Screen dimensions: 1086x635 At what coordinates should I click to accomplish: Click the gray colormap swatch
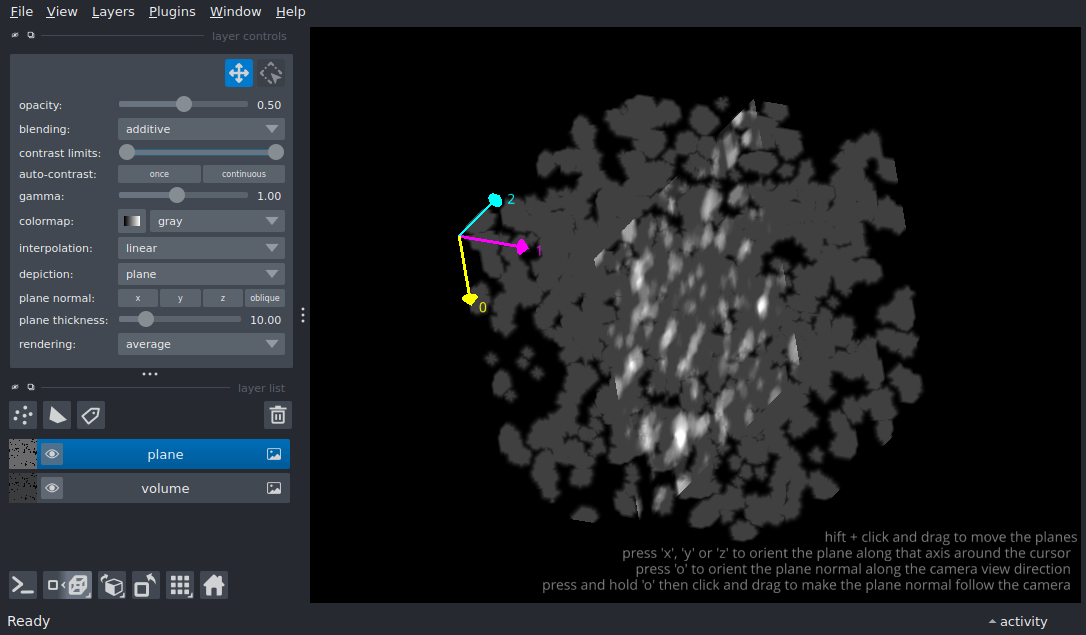tap(132, 221)
